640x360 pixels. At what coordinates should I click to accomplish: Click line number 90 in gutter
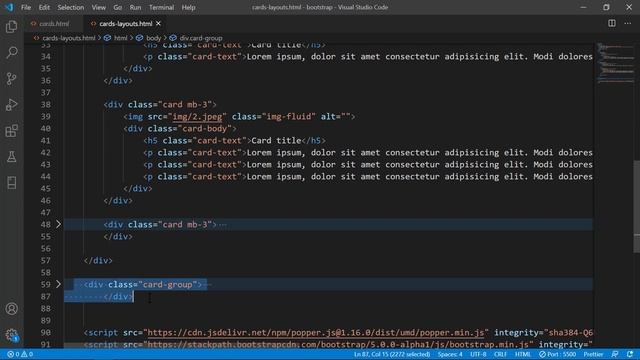(46, 332)
